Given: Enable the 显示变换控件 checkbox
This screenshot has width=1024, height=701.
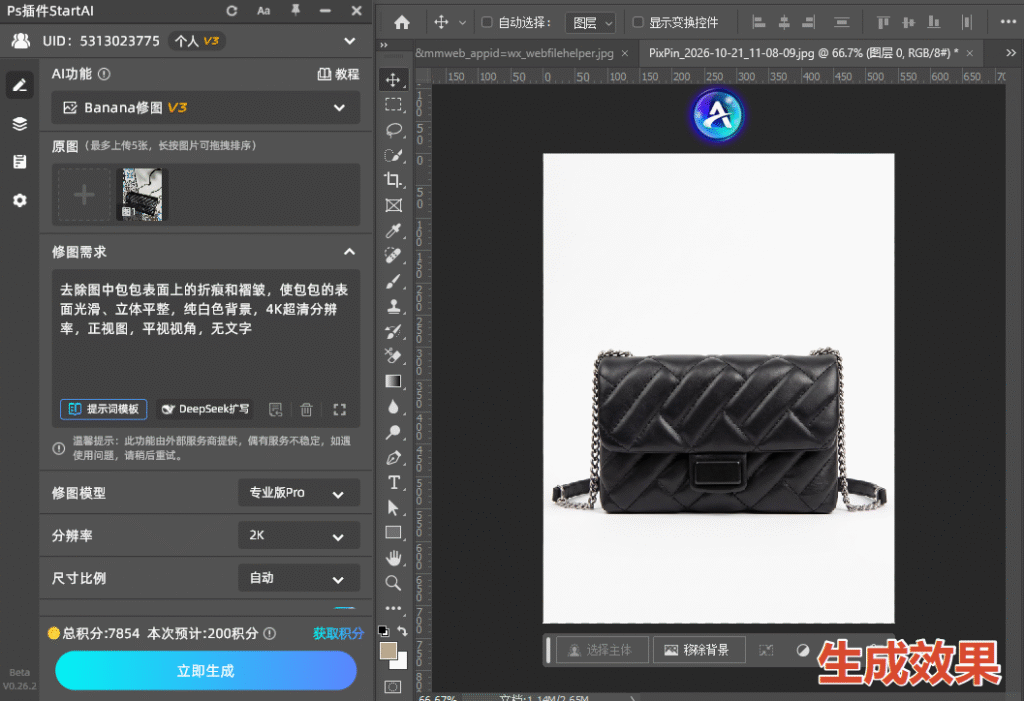Looking at the screenshot, I should pos(638,22).
